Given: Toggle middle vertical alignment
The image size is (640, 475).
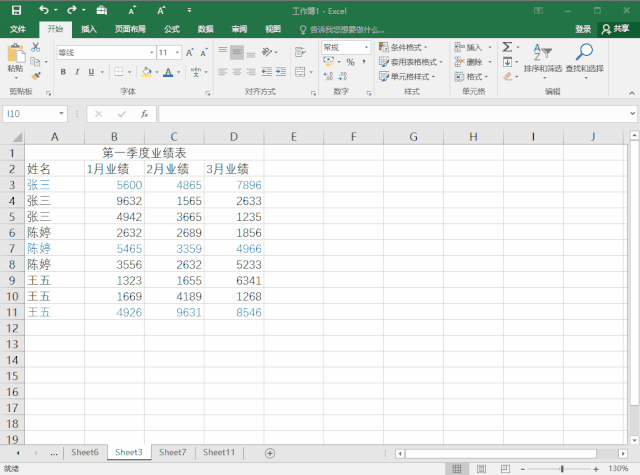Looking at the screenshot, I should [x=237, y=52].
